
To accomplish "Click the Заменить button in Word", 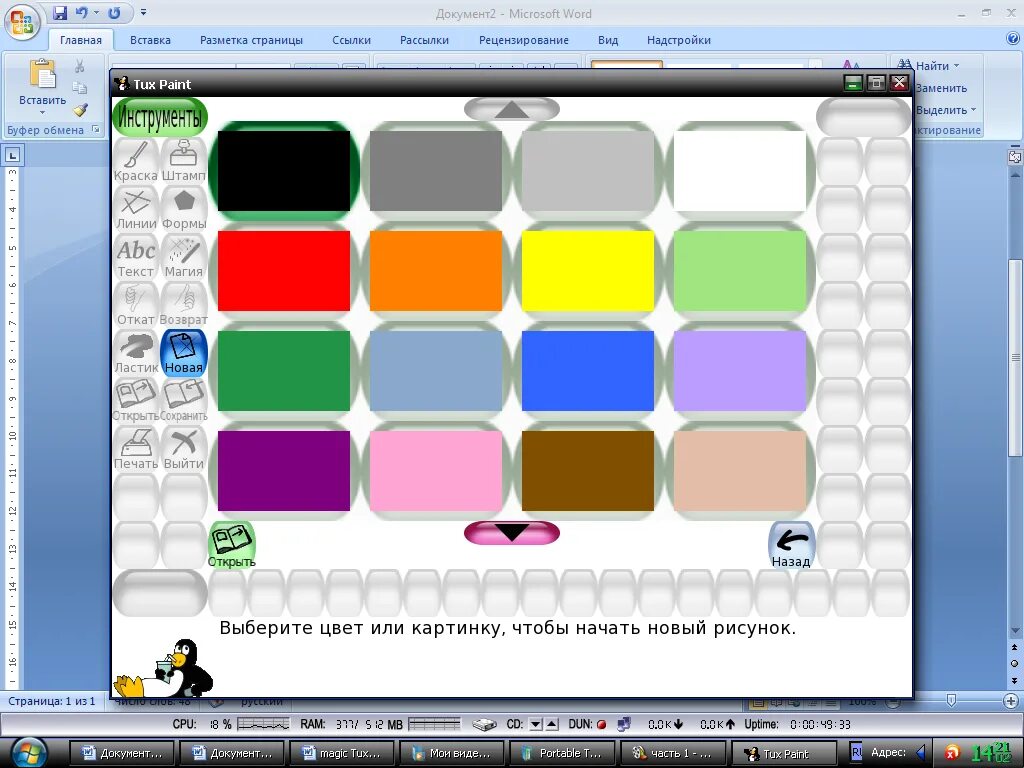I will coord(941,88).
